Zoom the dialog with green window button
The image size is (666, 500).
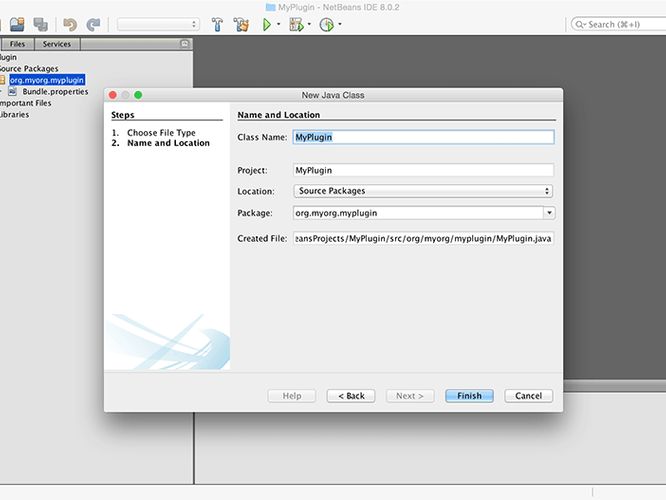(138, 95)
